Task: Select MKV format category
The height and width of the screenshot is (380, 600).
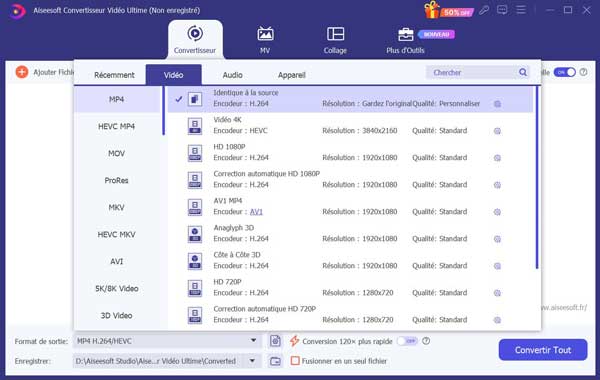Action: tap(117, 207)
